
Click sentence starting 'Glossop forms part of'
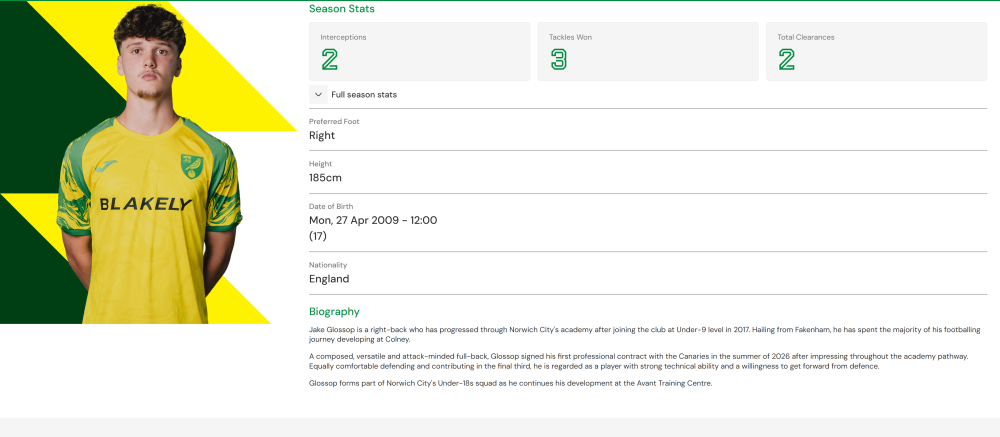510,383
